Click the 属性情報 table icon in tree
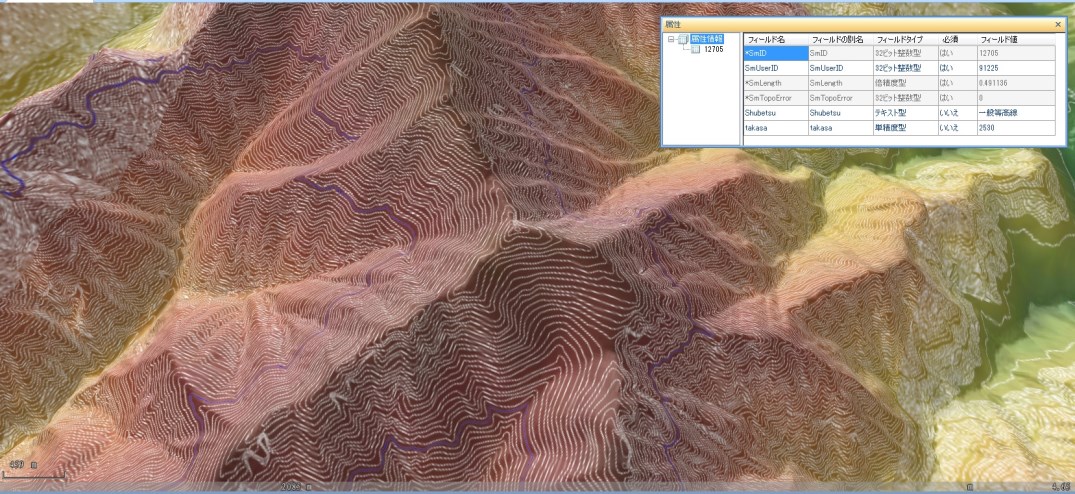1075x494 pixels. pyautogui.click(x=683, y=40)
